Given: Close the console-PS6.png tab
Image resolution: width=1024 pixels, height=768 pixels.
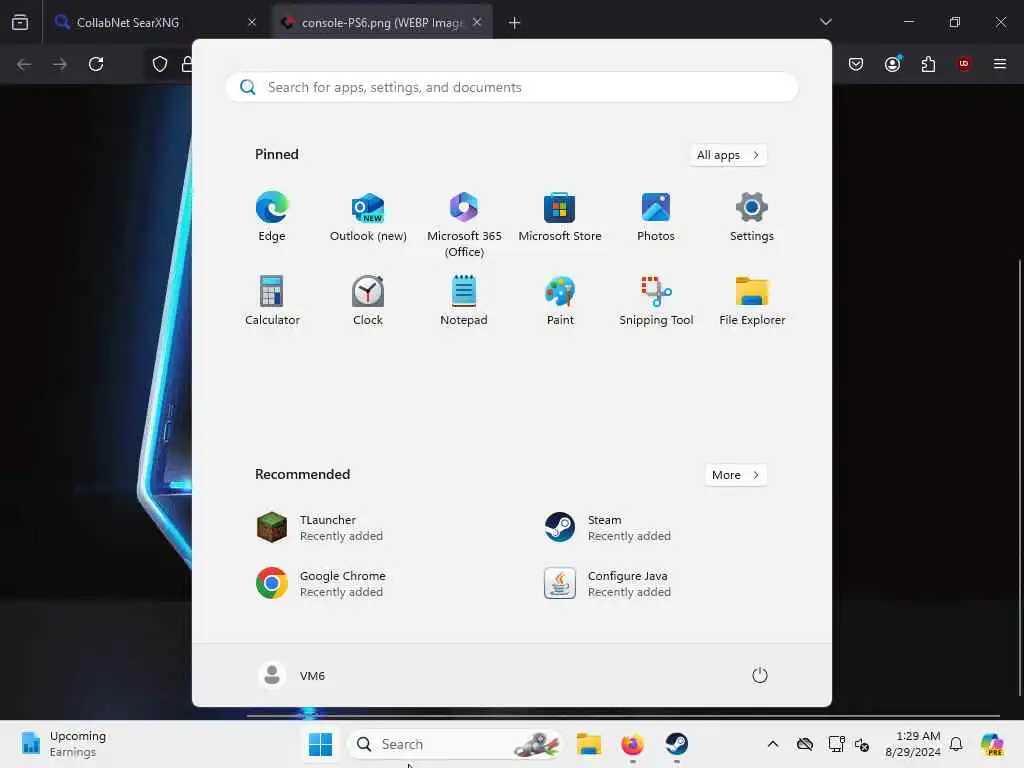Looking at the screenshot, I should coord(477,22).
